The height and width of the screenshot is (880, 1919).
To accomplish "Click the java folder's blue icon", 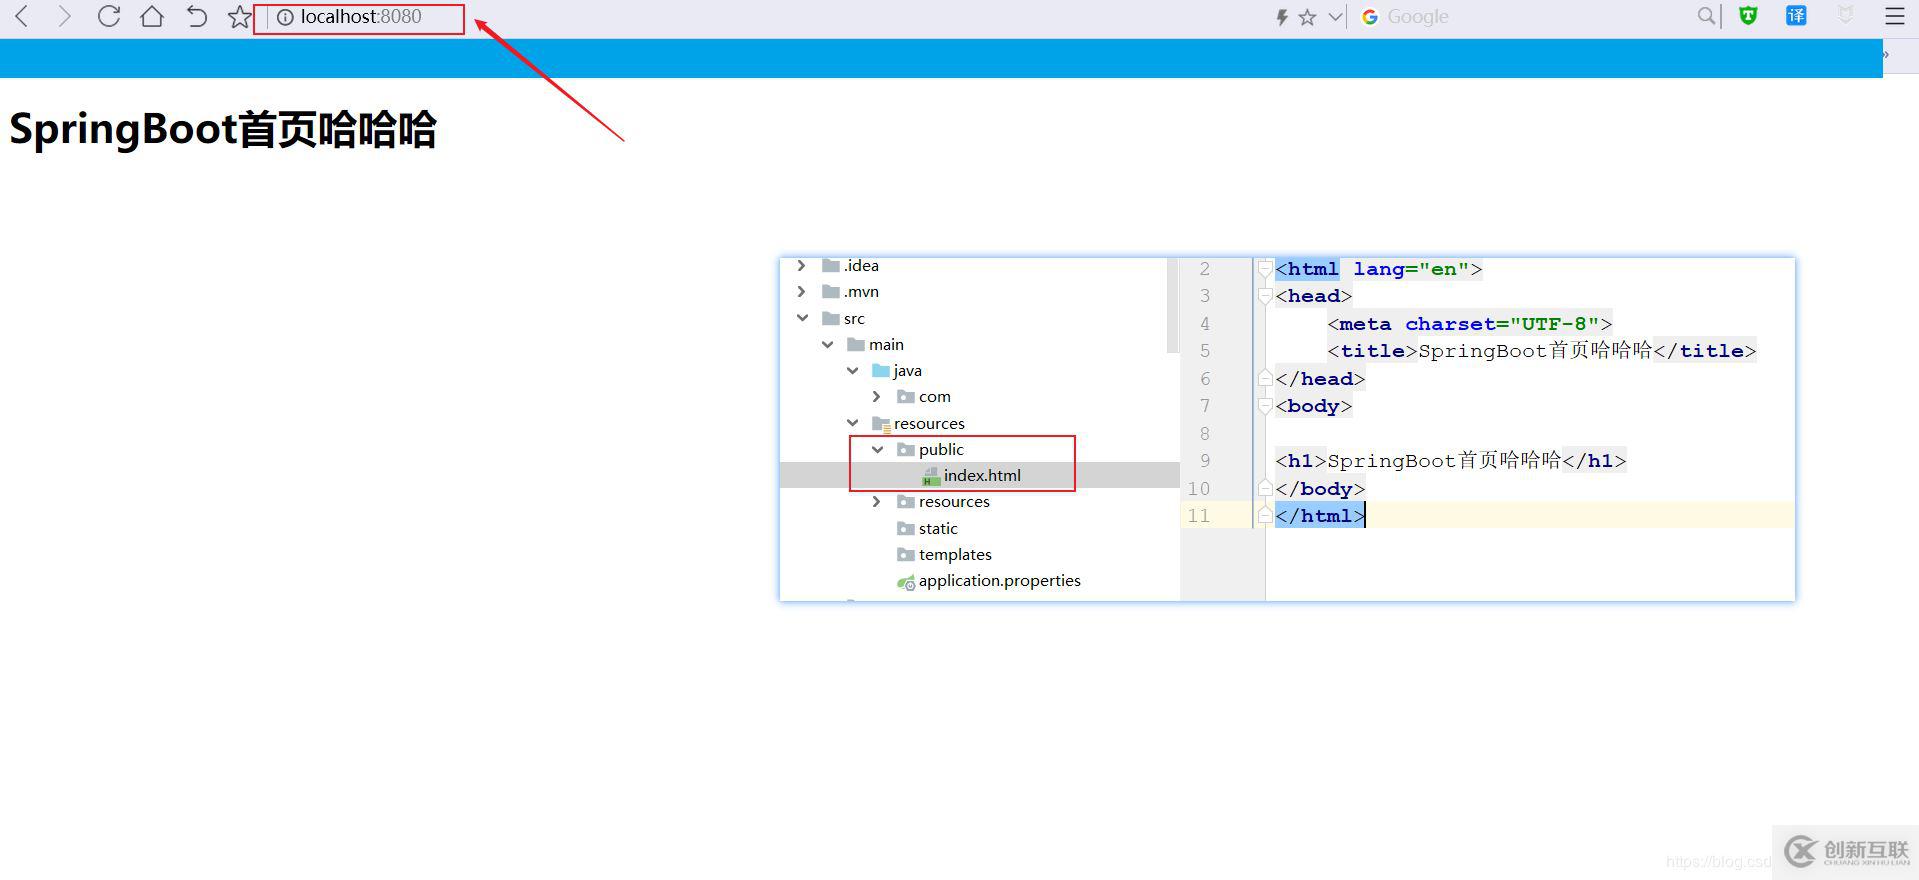I will pos(881,371).
